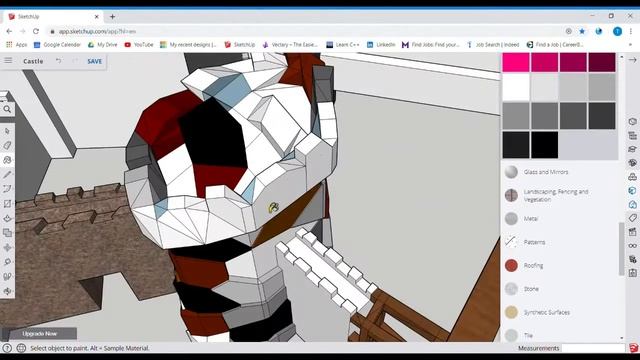Undo the last action

tap(59, 61)
